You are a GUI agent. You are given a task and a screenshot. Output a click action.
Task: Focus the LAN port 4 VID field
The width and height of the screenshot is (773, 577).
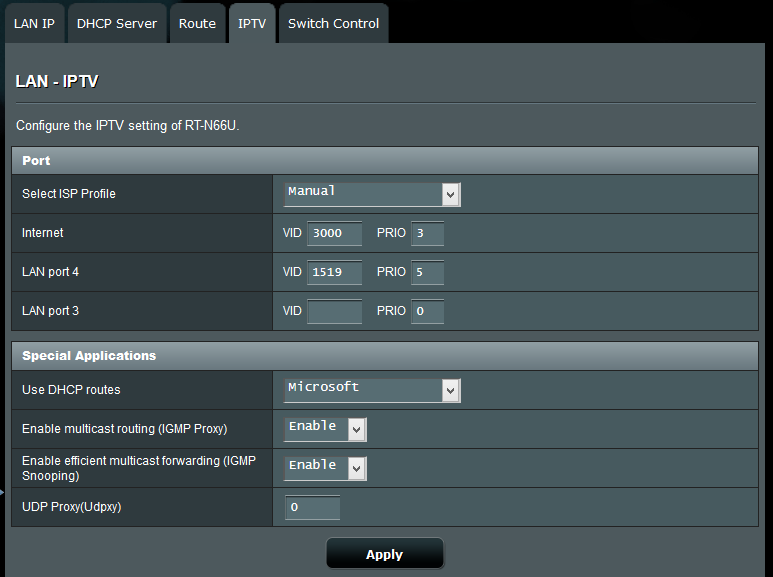click(x=334, y=272)
